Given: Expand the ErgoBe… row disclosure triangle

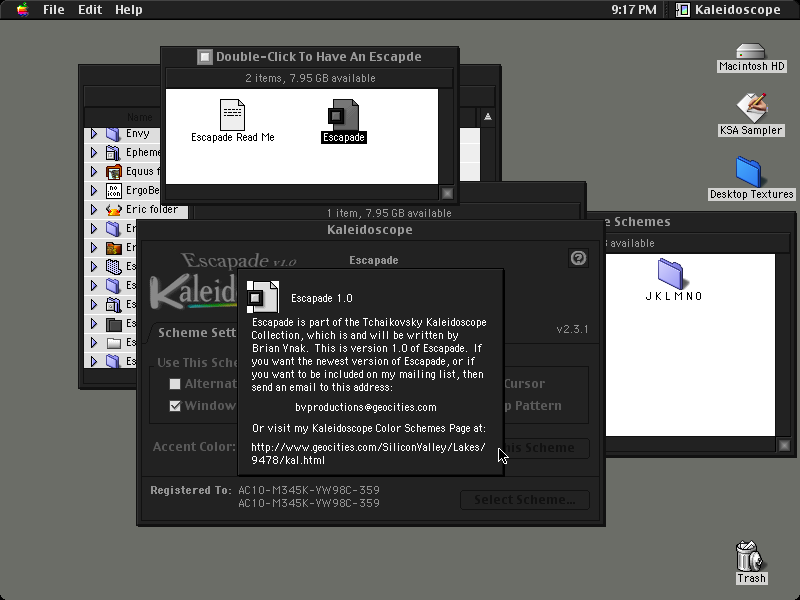Looking at the screenshot, I should pyautogui.click(x=94, y=191).
